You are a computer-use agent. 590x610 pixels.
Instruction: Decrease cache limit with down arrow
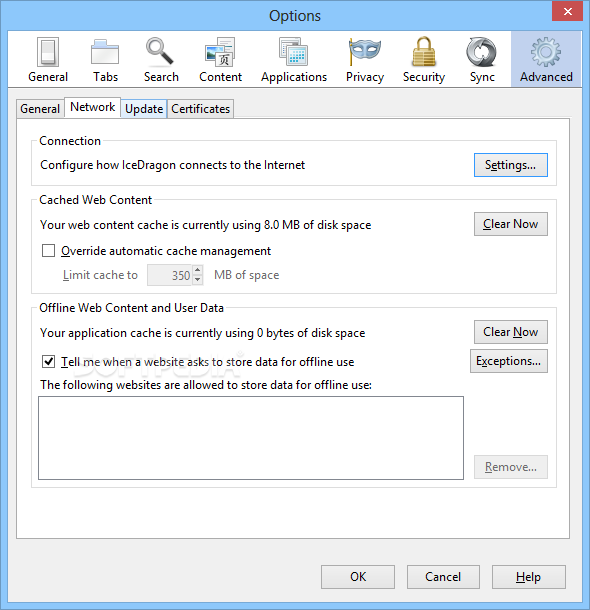(x=198, y=280)
